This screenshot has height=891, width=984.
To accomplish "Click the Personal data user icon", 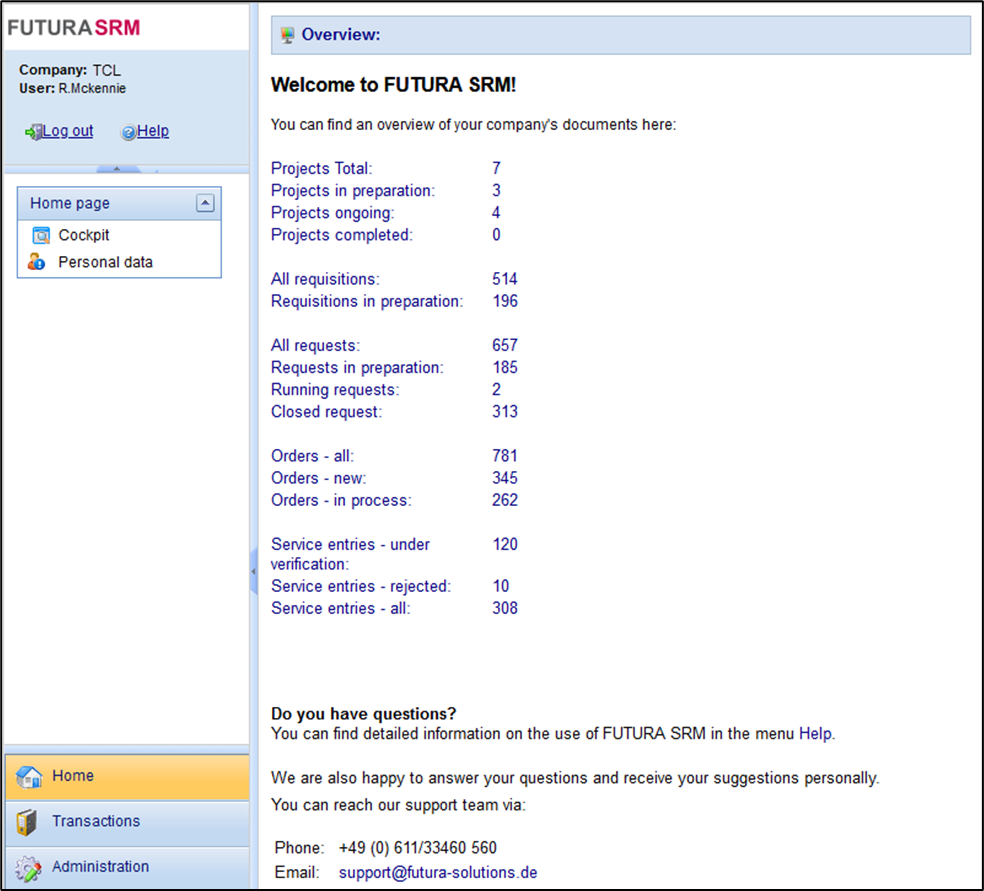I will (37, 262).
